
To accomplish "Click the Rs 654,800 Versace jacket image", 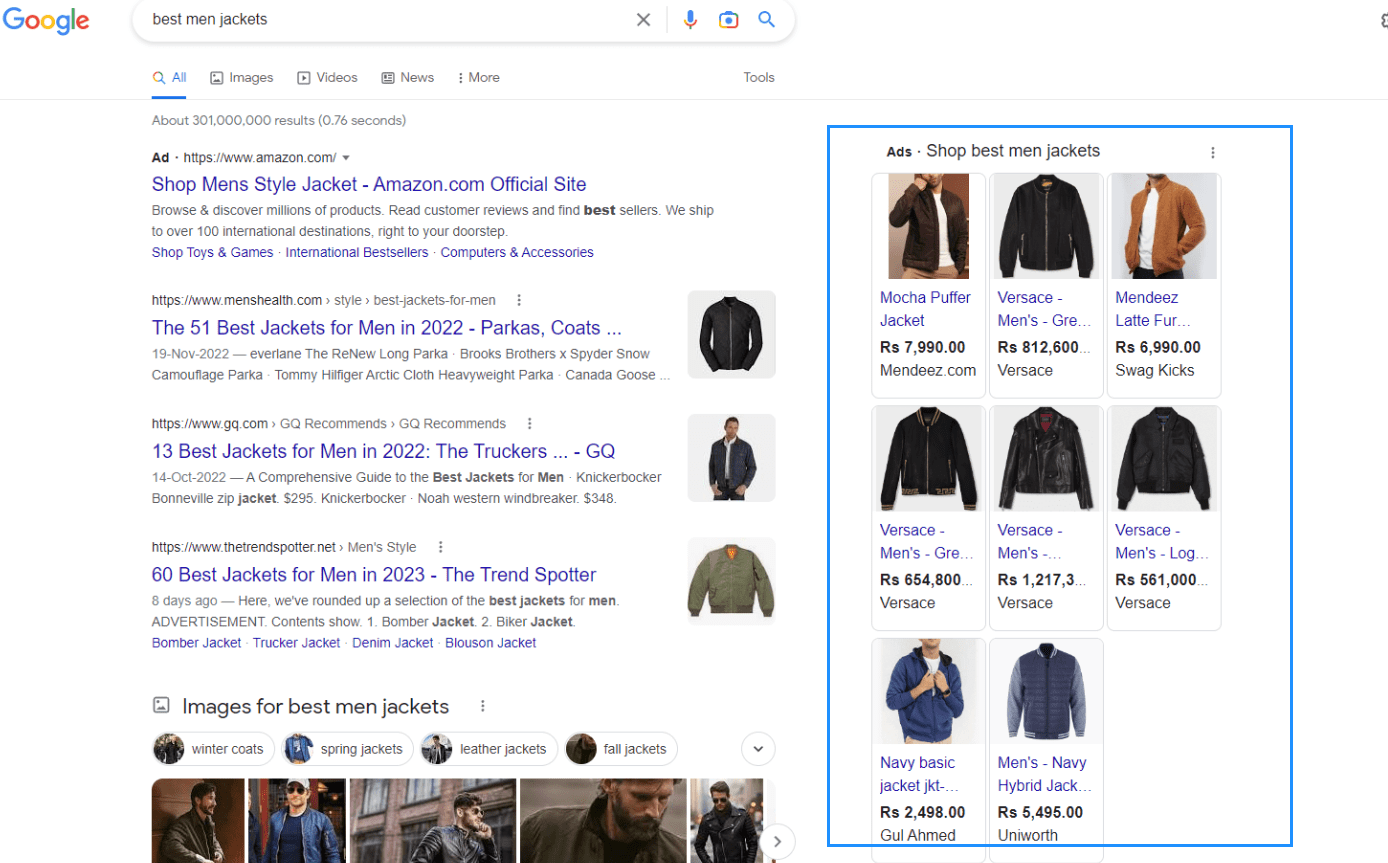I will tap(929, 459).
